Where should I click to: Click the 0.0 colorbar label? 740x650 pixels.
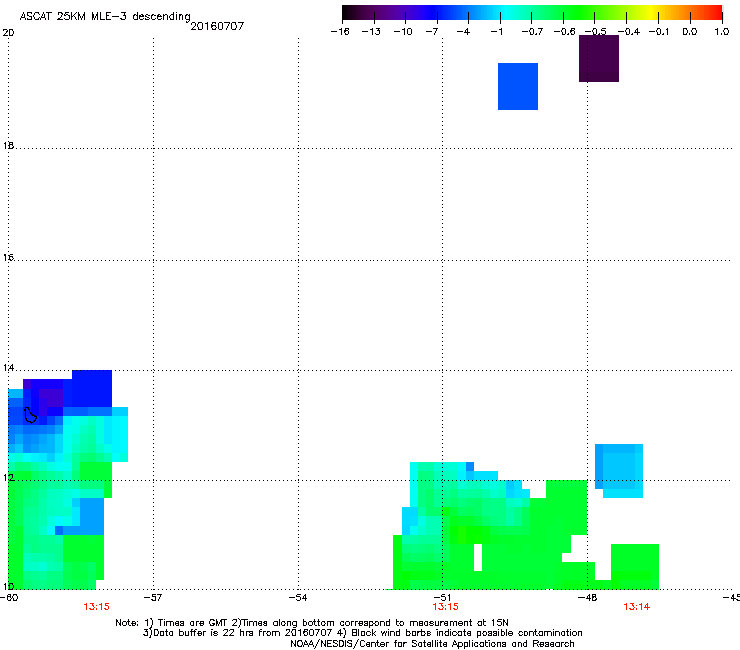pos(690,32)
